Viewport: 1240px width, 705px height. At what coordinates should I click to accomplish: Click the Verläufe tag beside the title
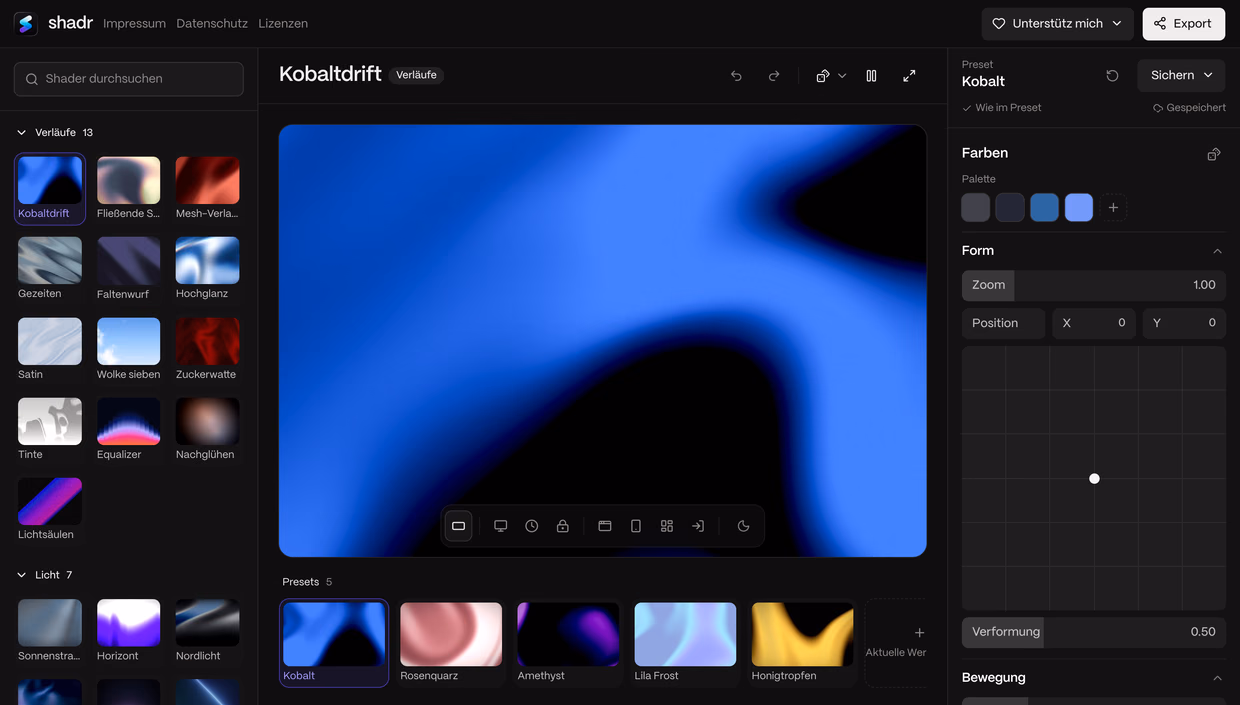pyautogui.click(x=416, y=75)
